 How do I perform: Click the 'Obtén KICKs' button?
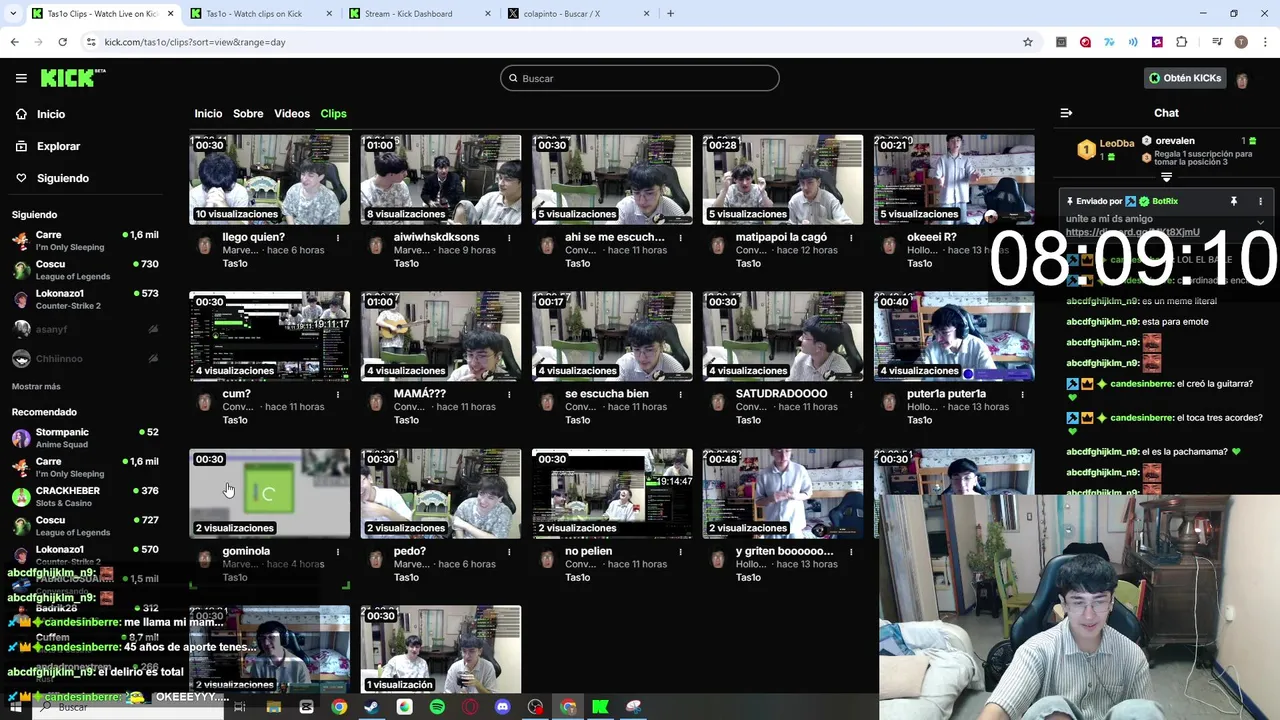tap(1185, 78)
